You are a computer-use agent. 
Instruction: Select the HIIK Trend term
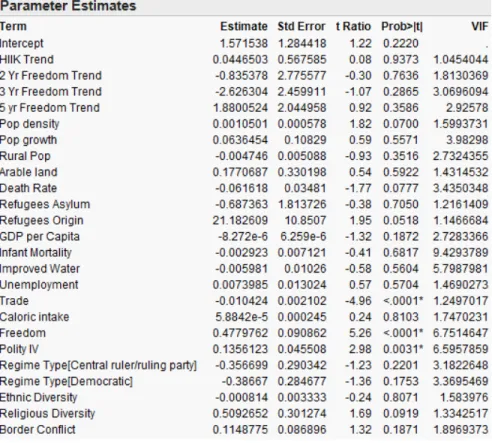coord(27,59)
